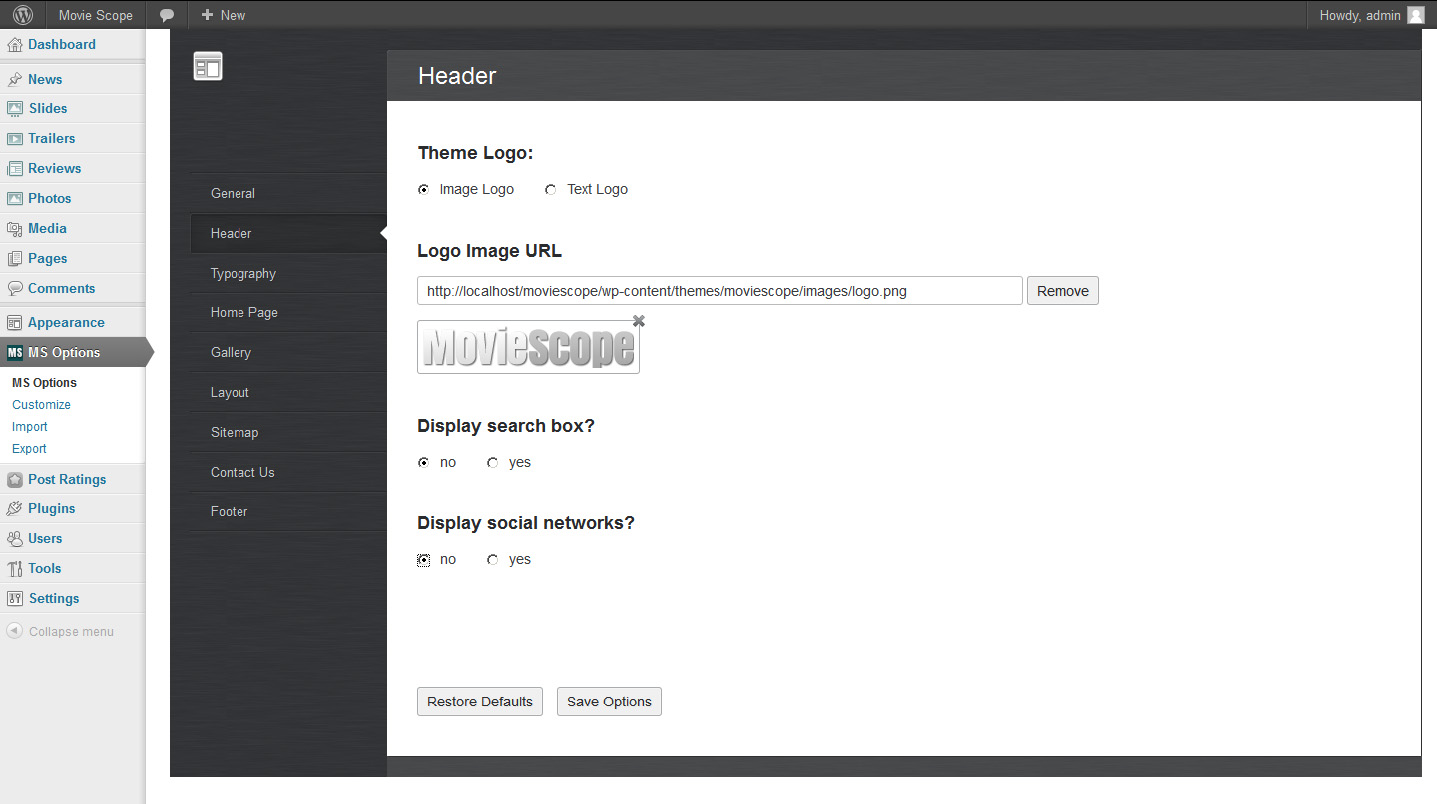Click inside the Logo Image URL field
This screenshot has width=1437, height=804.
[719, 291]
